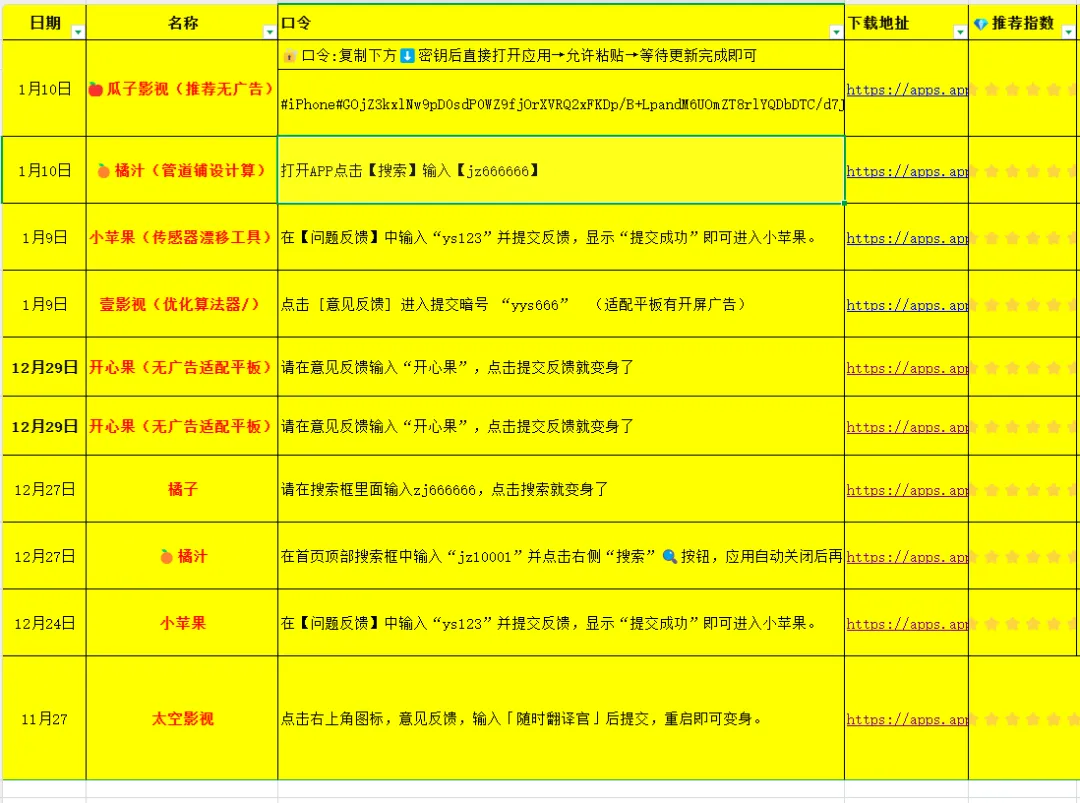Viewport: 1080px width, 803px height.
Task: Select the cell 瓜子影视（推荐无广告）
Action: click(x=182, y=88)
